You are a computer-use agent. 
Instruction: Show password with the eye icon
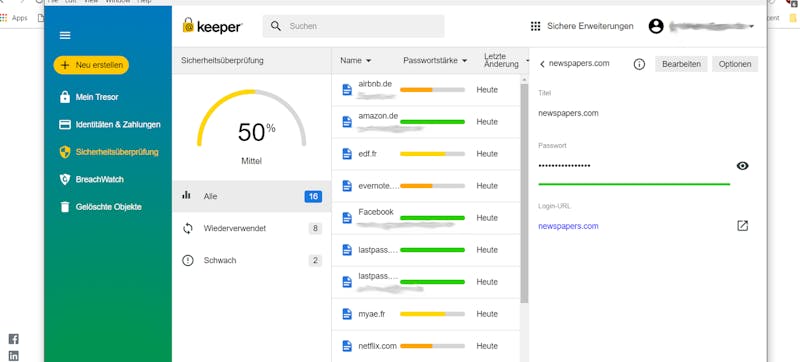(743, 166)
